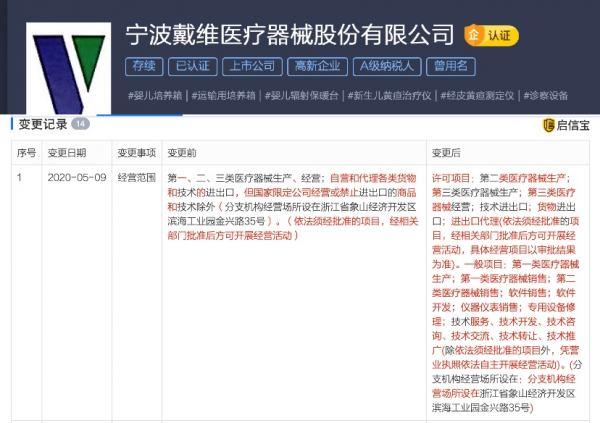600x423 pixels.
Task: Click the company name 宁波戴维医疗器械股份有限公司
Action: 290,35
